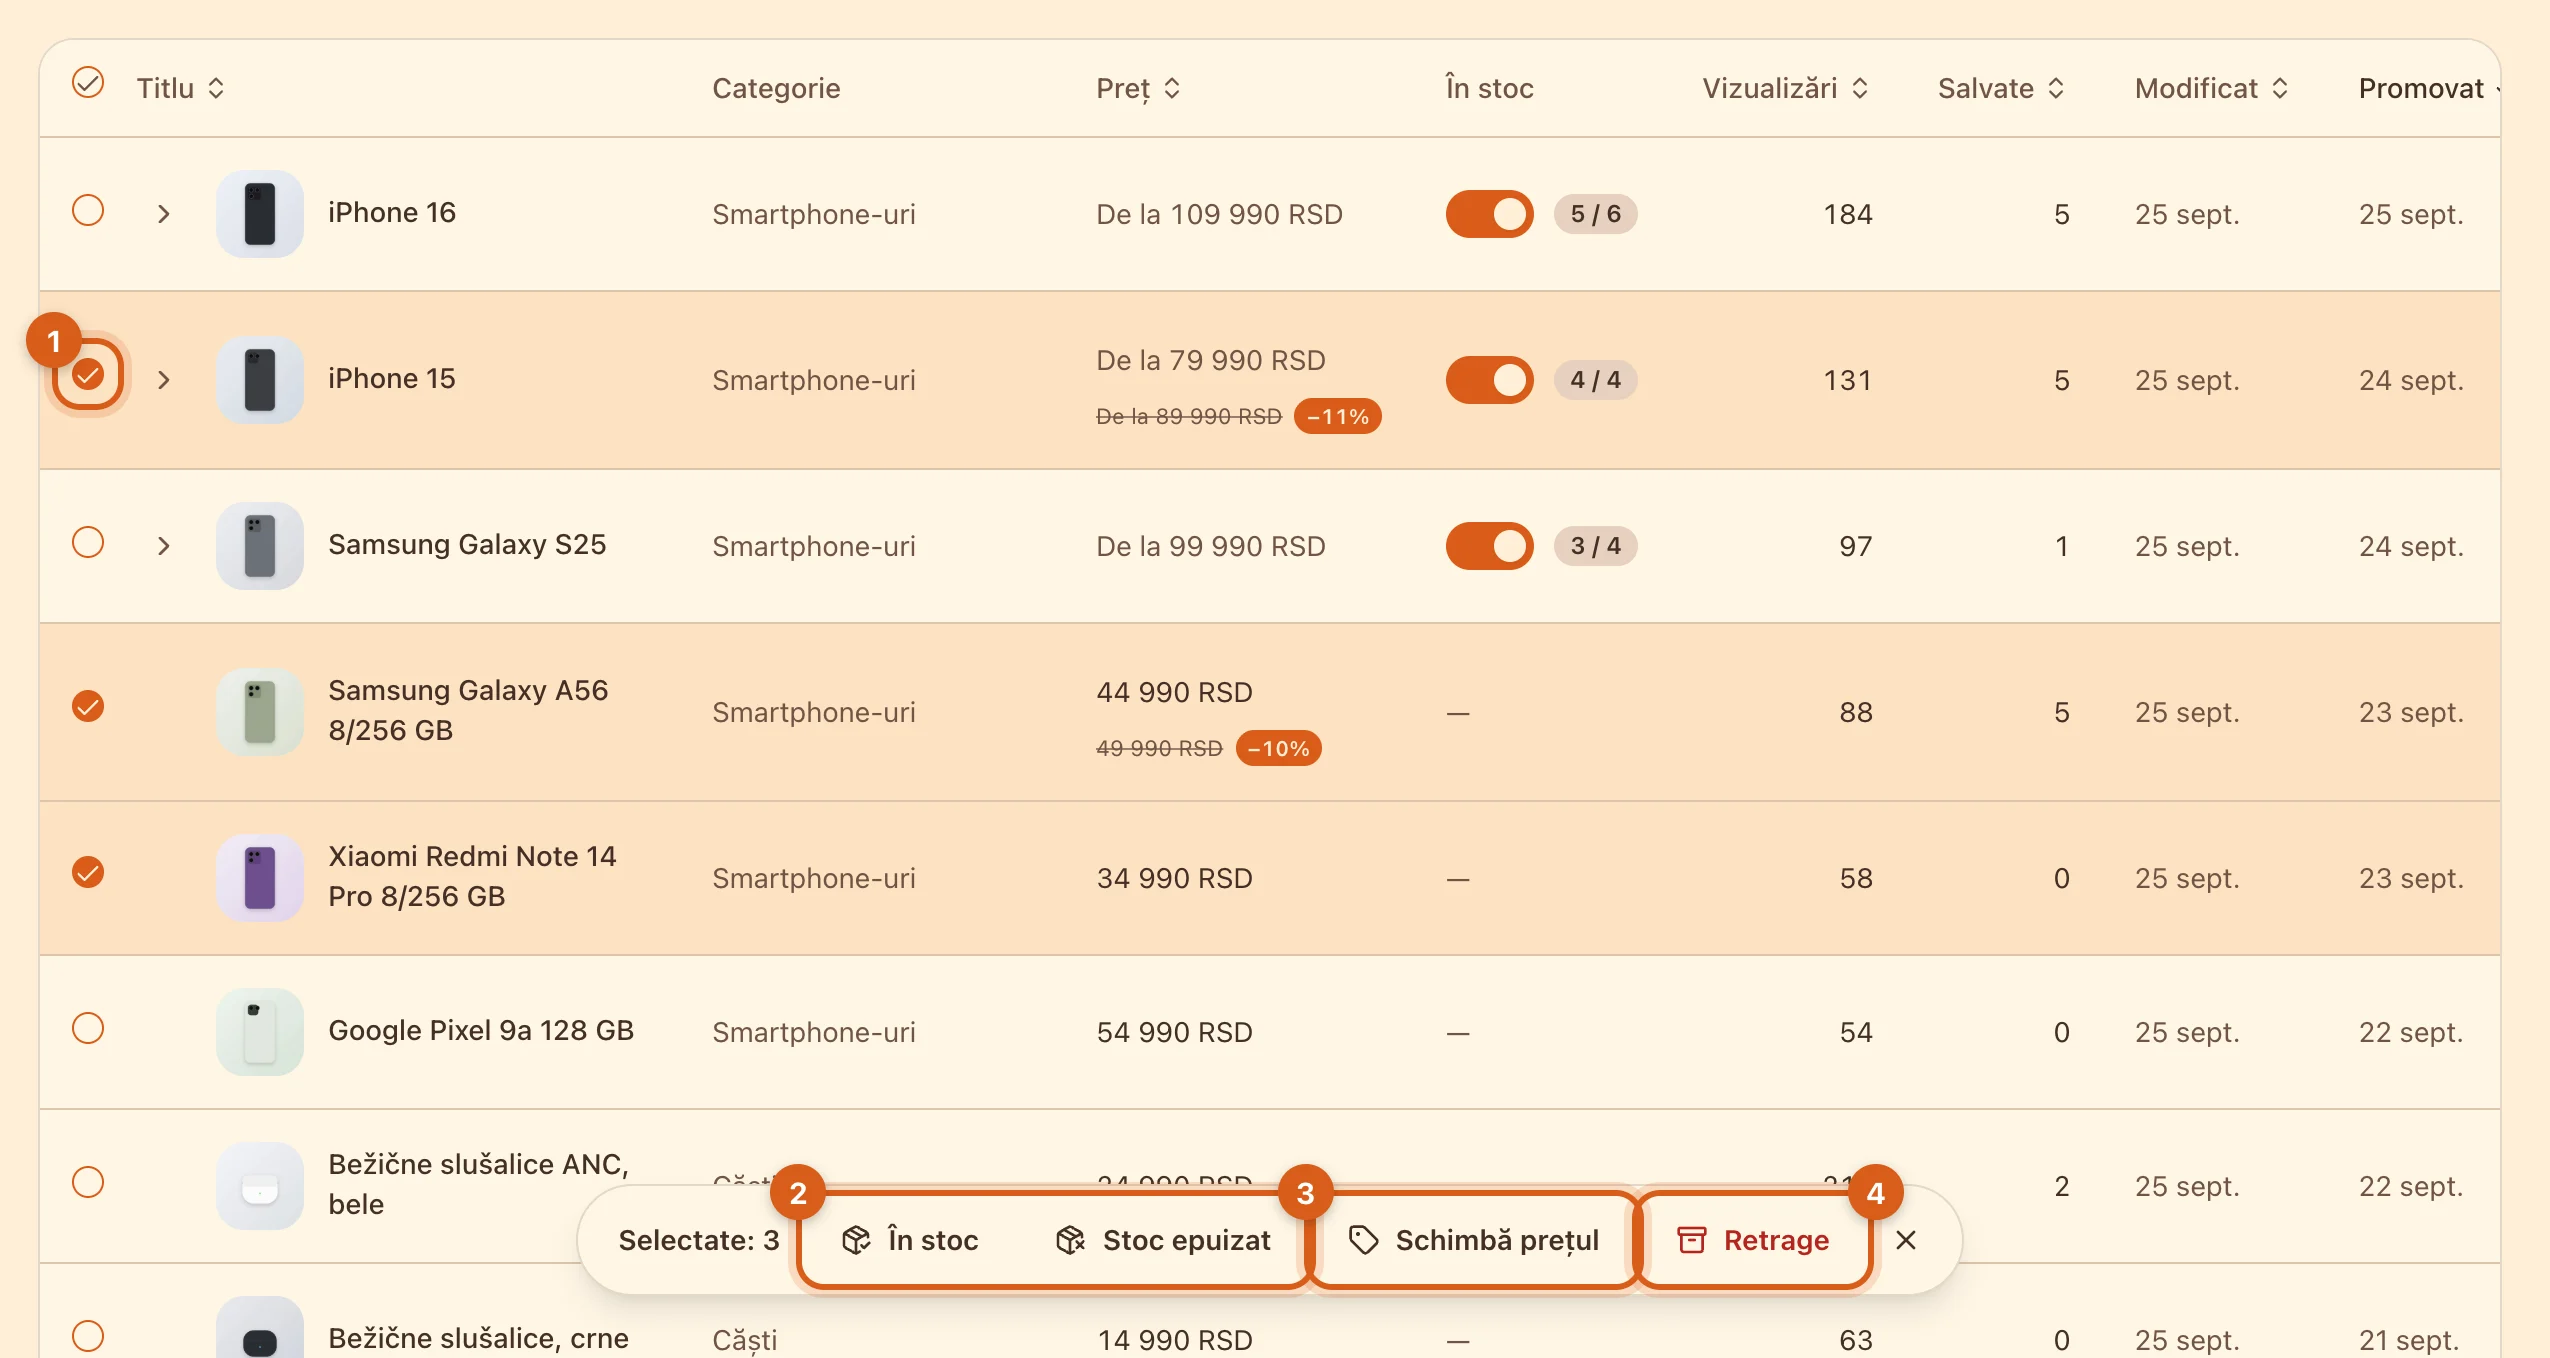Click the Bežične slušalice, crne title

tap(478, 1338)
